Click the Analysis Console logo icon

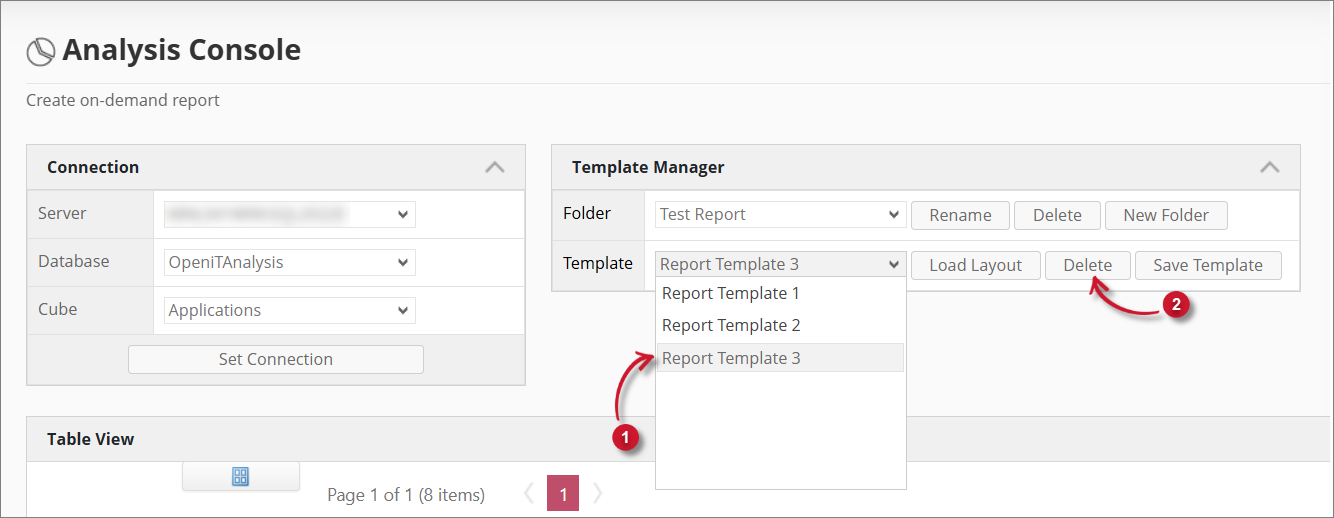coord(40,52)
